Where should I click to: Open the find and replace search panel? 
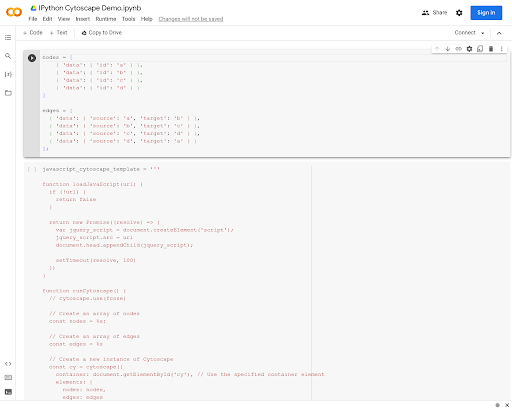[8, 56]
